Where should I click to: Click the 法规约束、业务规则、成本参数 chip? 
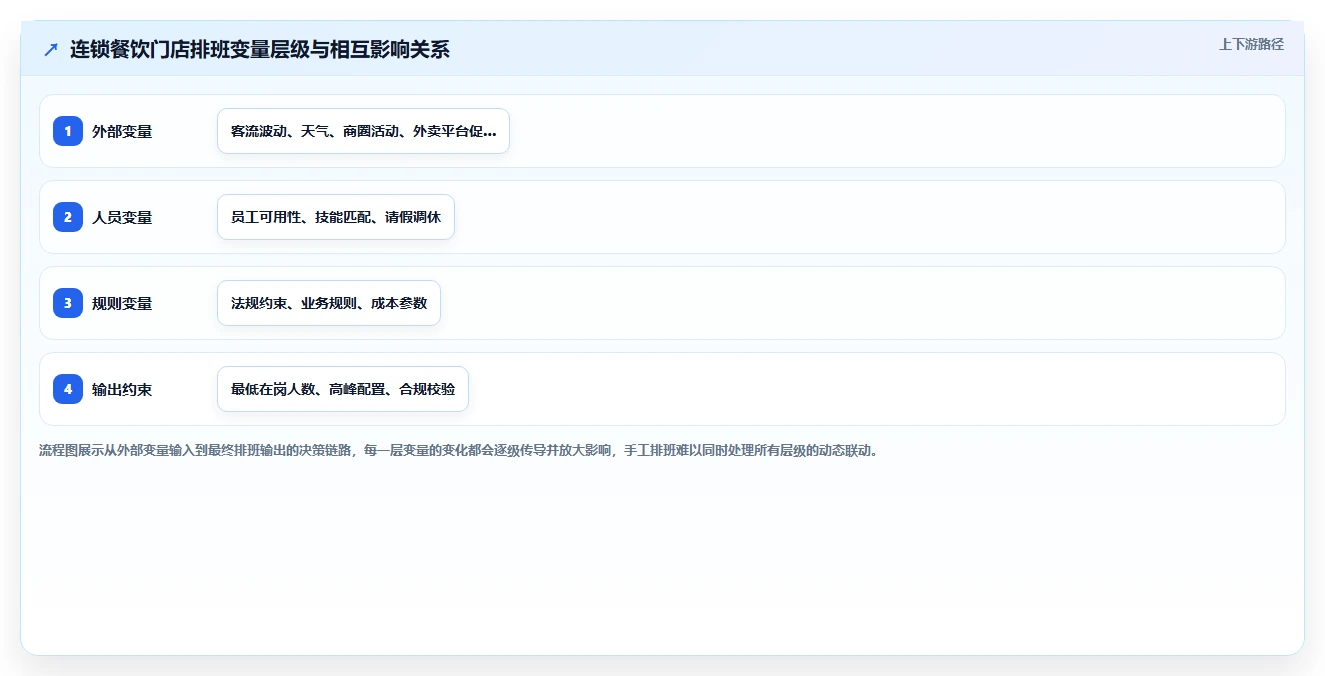coord(329,303)
